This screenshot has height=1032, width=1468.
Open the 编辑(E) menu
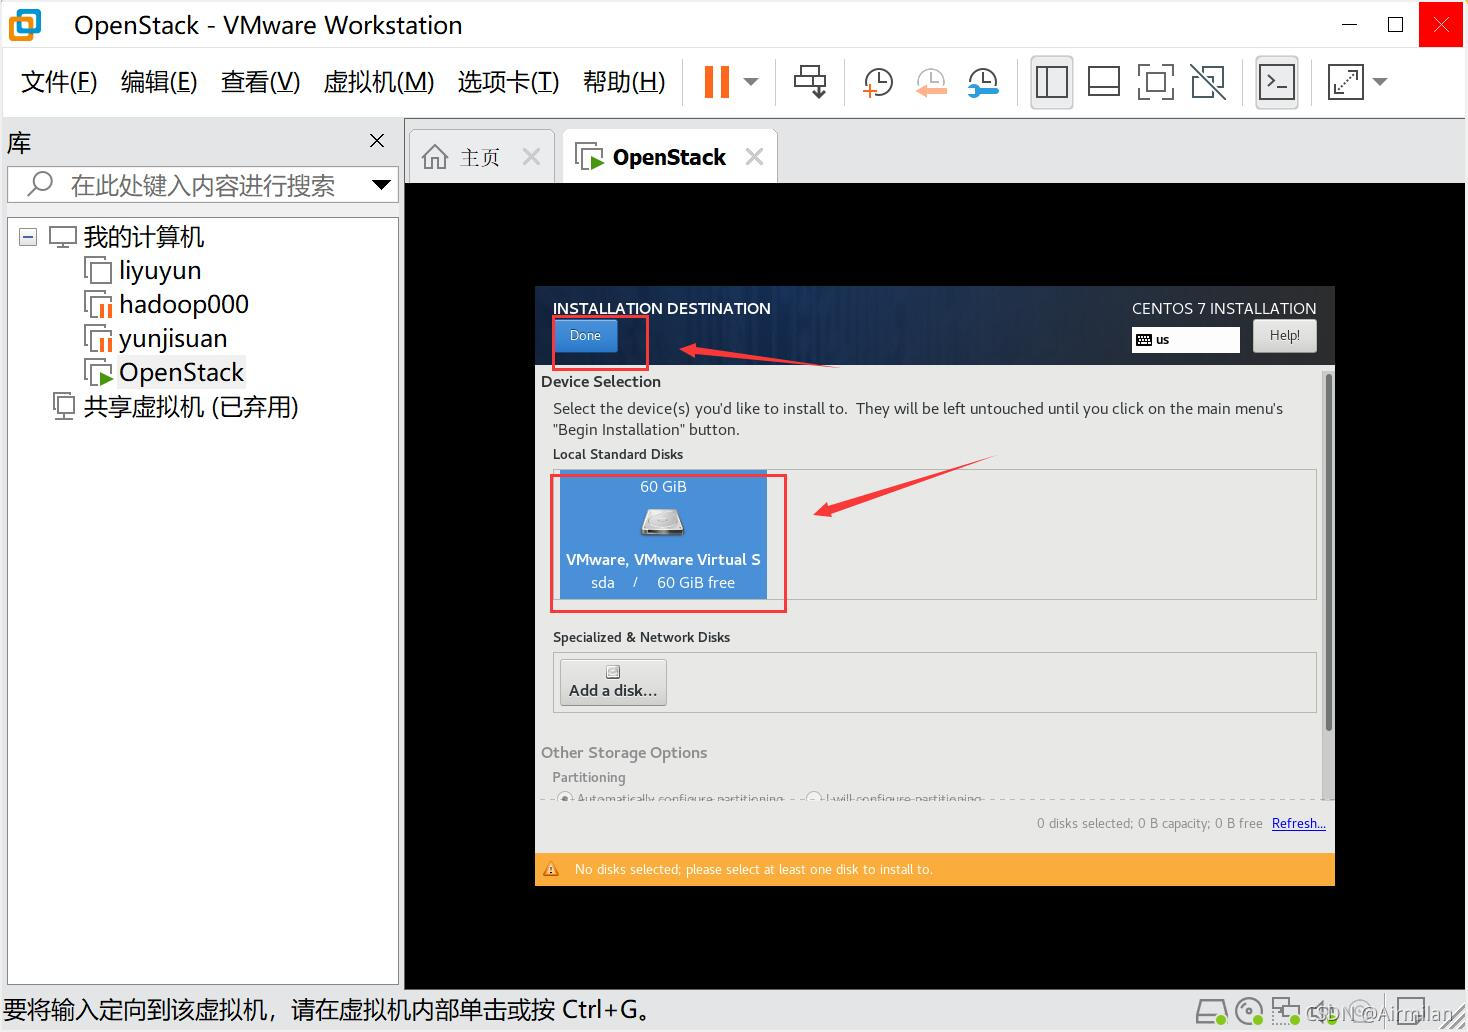tap(159, 82)
